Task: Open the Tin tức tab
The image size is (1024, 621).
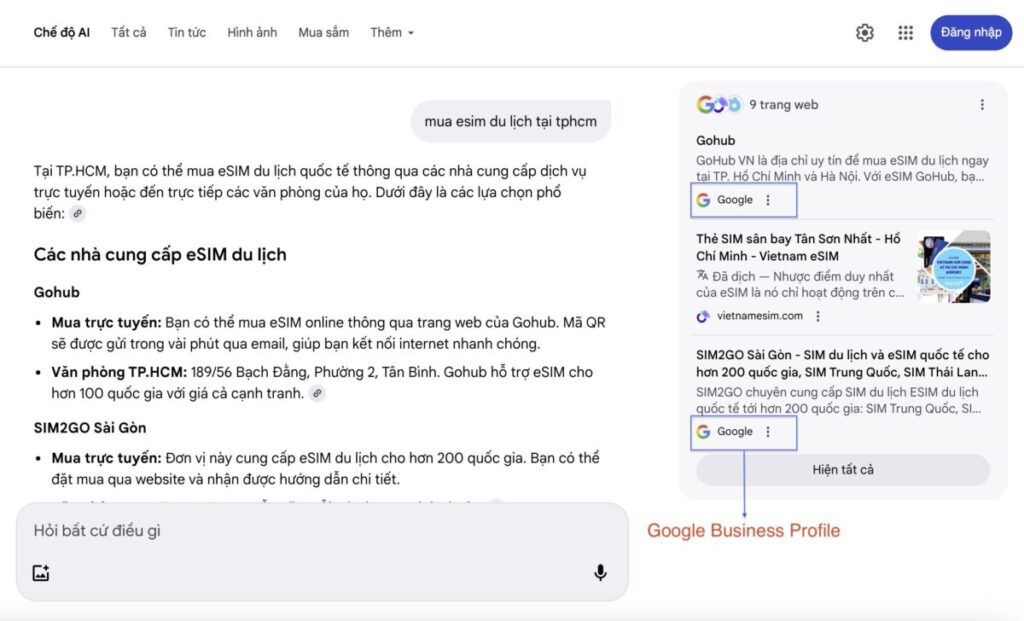Action: (187, 33)
